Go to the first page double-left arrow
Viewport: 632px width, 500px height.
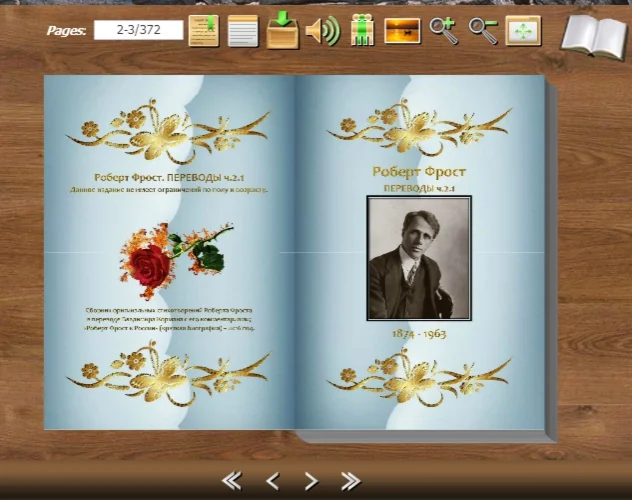232,481
